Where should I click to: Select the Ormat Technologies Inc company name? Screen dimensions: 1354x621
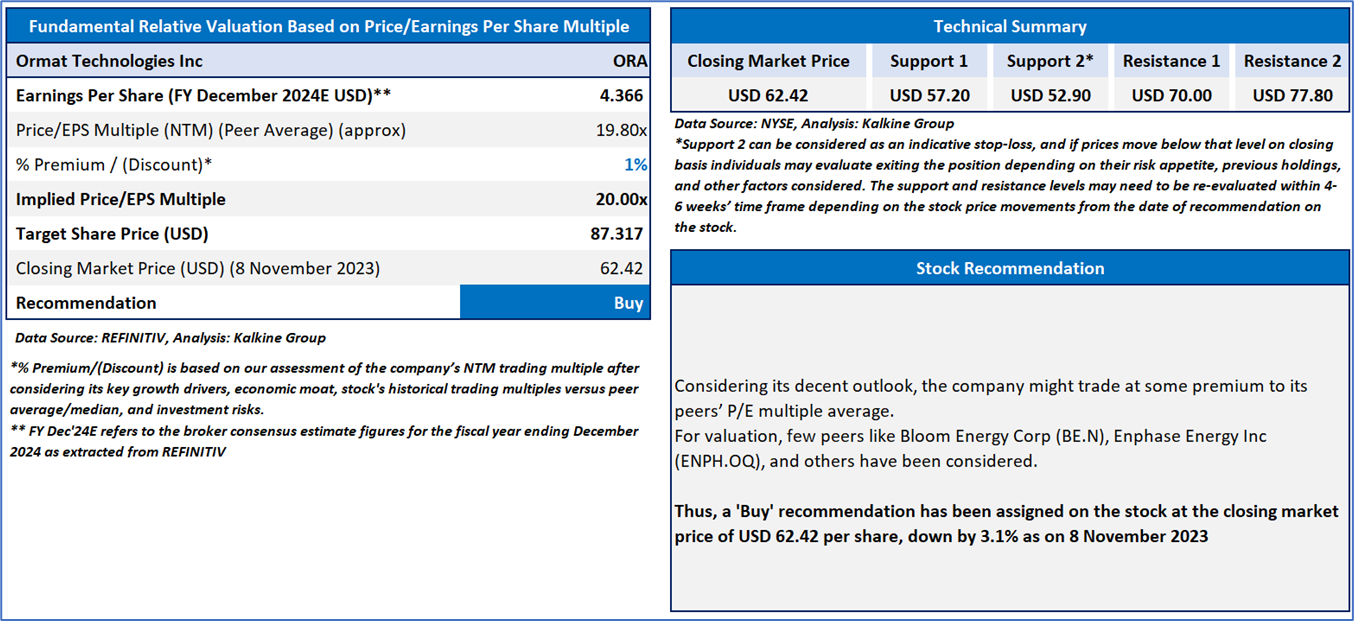coord(109,61)
